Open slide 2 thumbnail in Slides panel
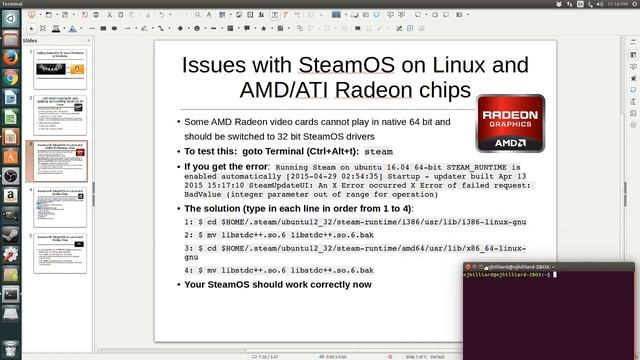Viewport: 640px width, 360px height. point(60,115)
